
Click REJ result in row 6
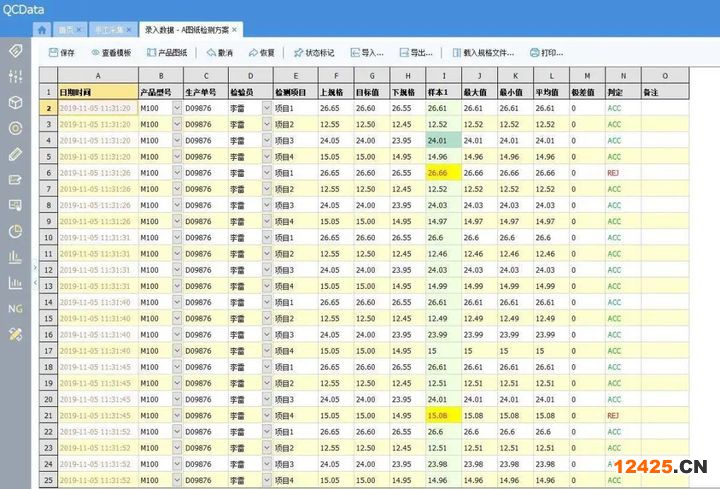[613, 173]
